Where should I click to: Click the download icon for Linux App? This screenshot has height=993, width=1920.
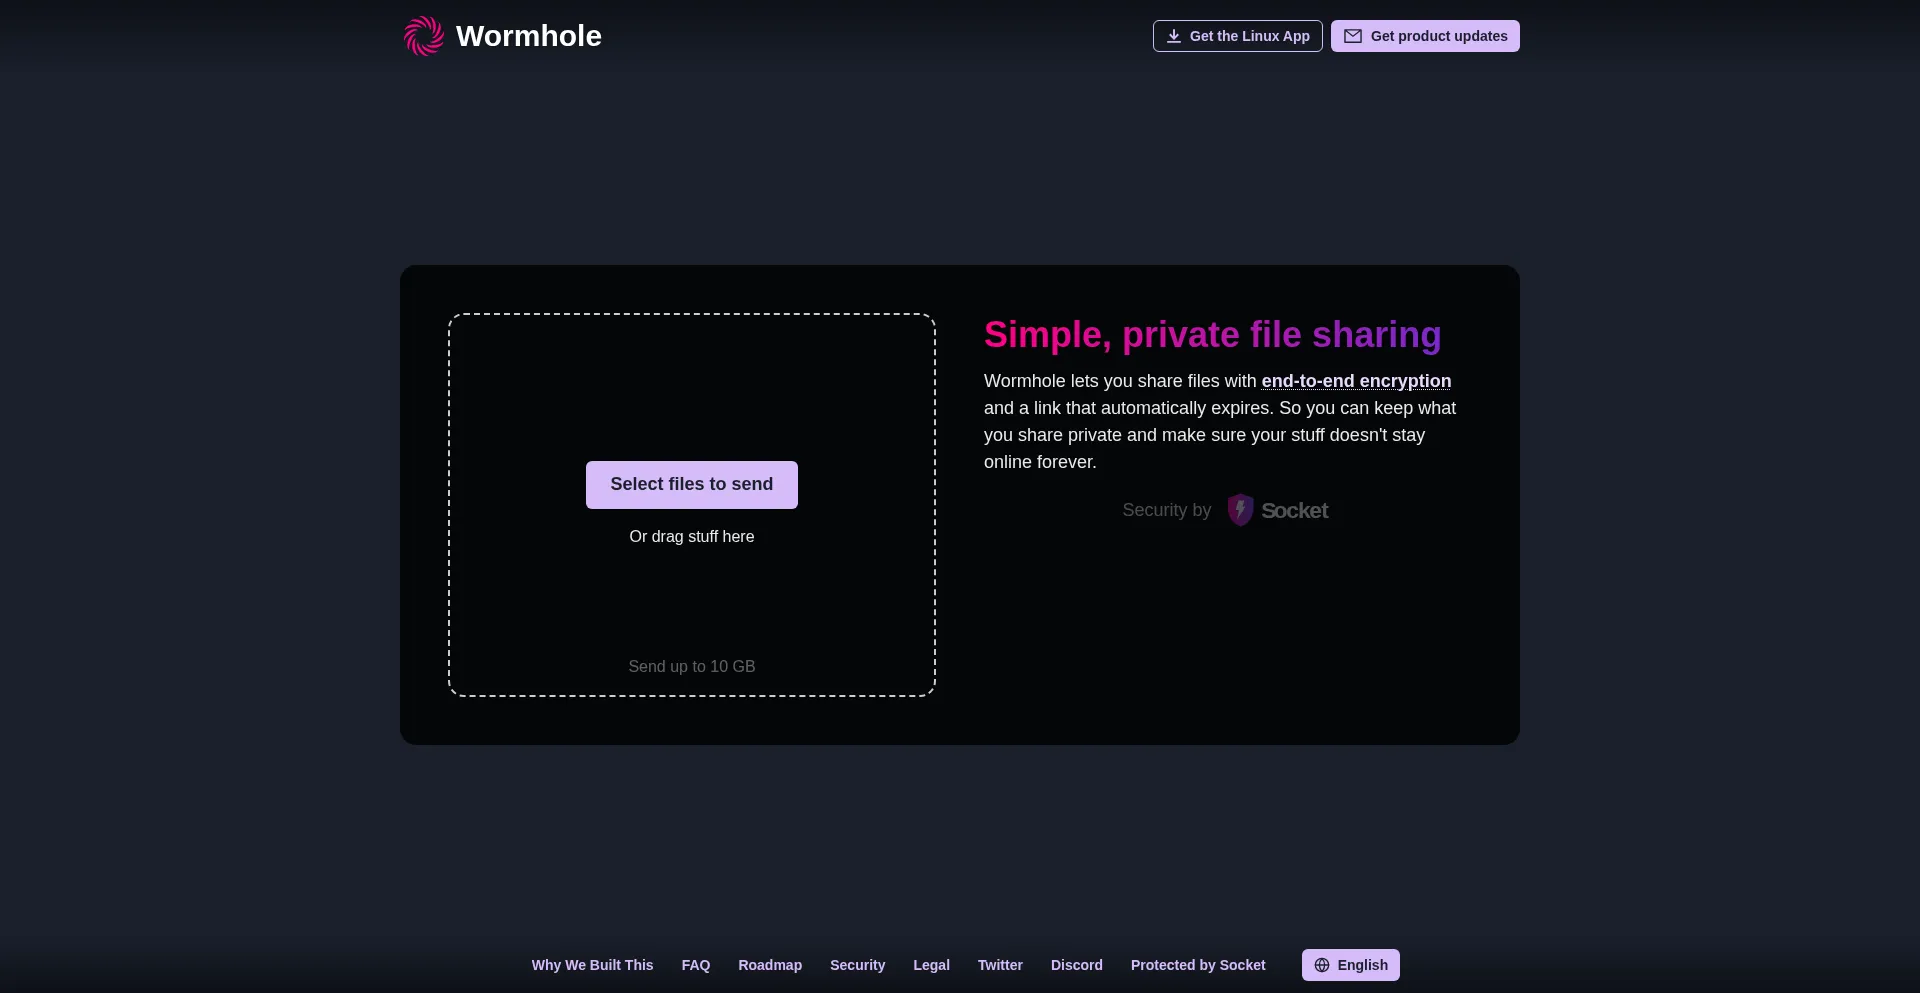[x=1174, y=36]
